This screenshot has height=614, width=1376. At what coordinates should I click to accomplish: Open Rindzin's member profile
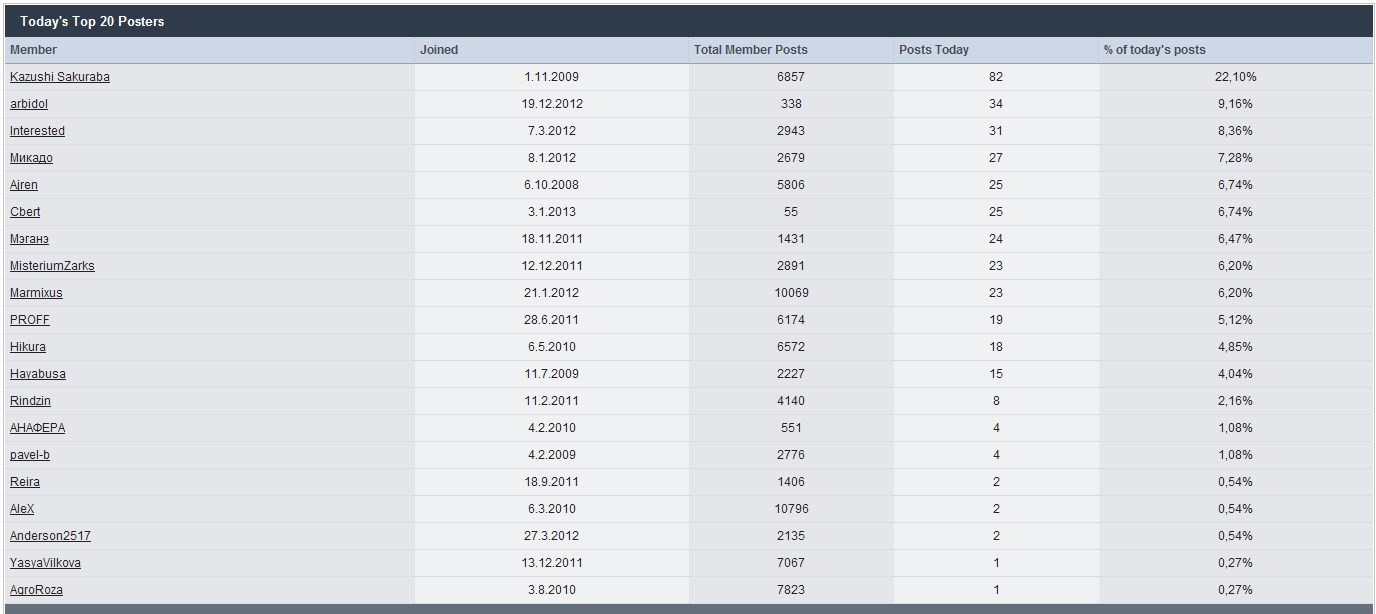[30, 401]
